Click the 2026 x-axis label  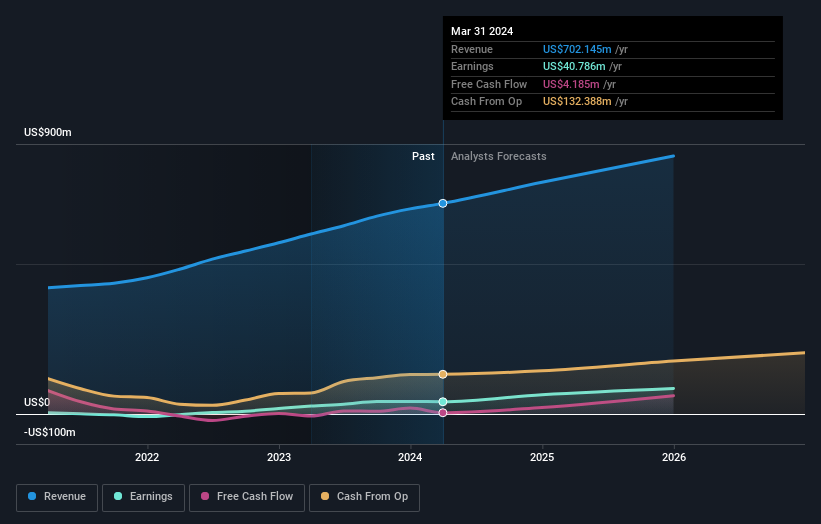point(674,457)
